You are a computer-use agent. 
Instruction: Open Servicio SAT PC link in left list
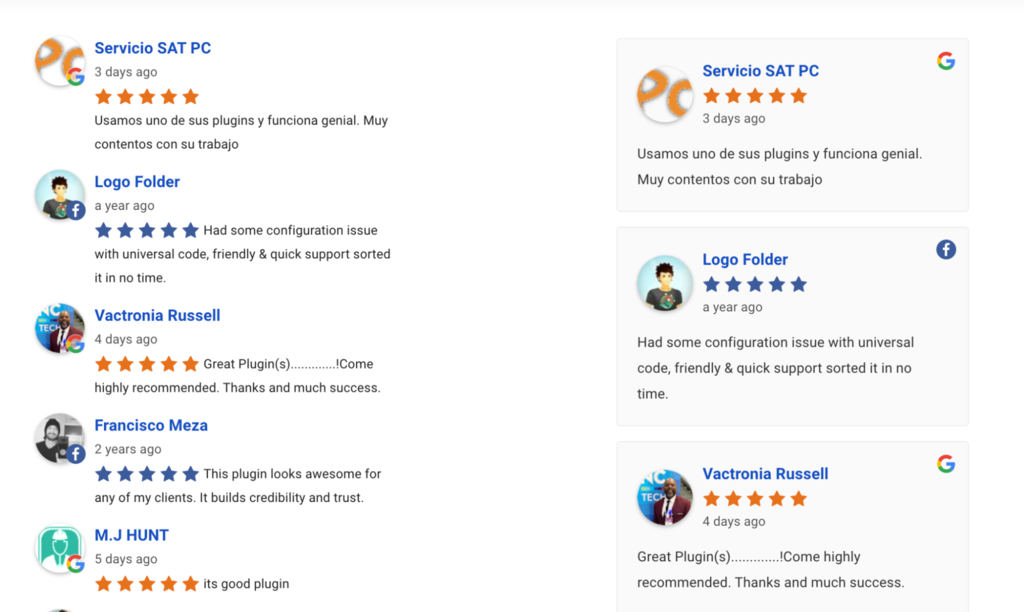click(153, 48)
